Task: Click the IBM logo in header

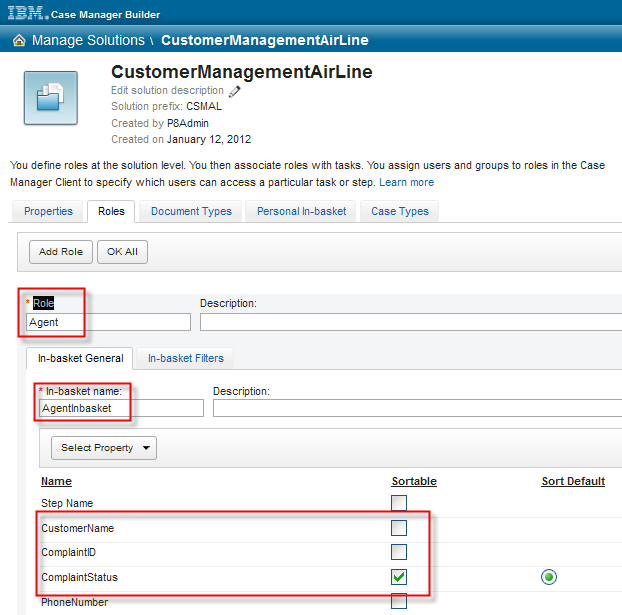Action: (28, 13)
